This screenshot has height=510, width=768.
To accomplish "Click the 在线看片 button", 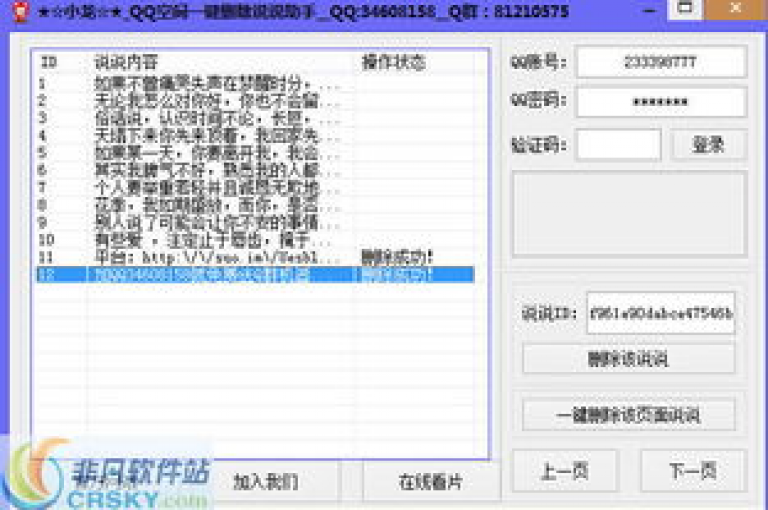I will click(x=431, y=482).
